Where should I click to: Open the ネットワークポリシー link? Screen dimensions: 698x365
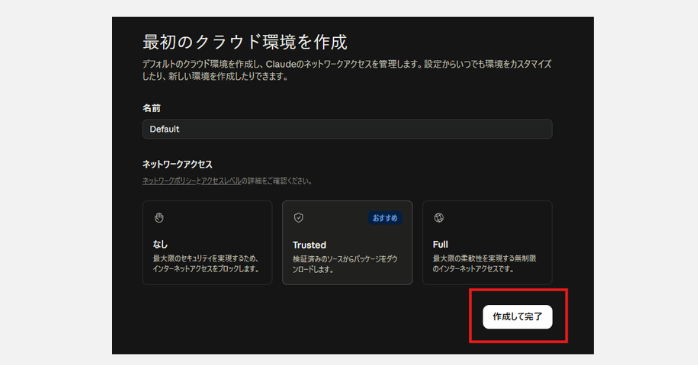[169, 181]
